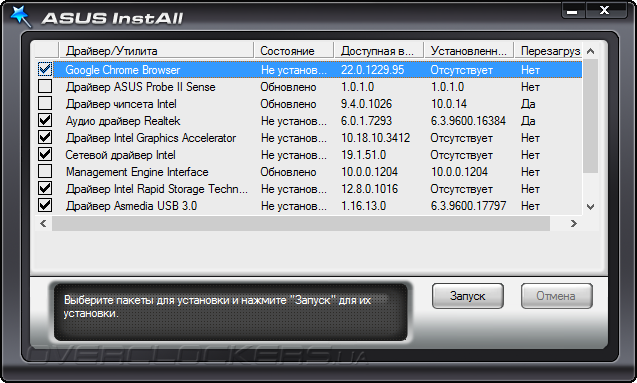This screenshot has width=637, height=383.
Task: Sort by the Драйвер/Утилита column header
Action: point(156,51)
